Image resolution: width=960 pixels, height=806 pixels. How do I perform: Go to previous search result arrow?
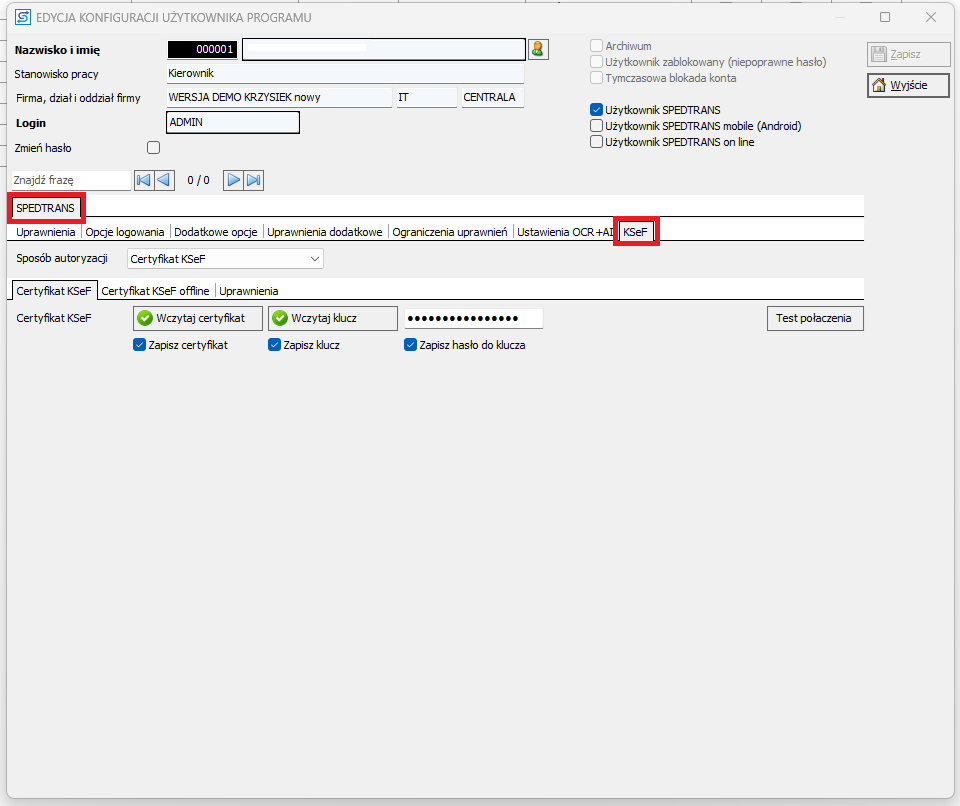[x=164, y=180]
